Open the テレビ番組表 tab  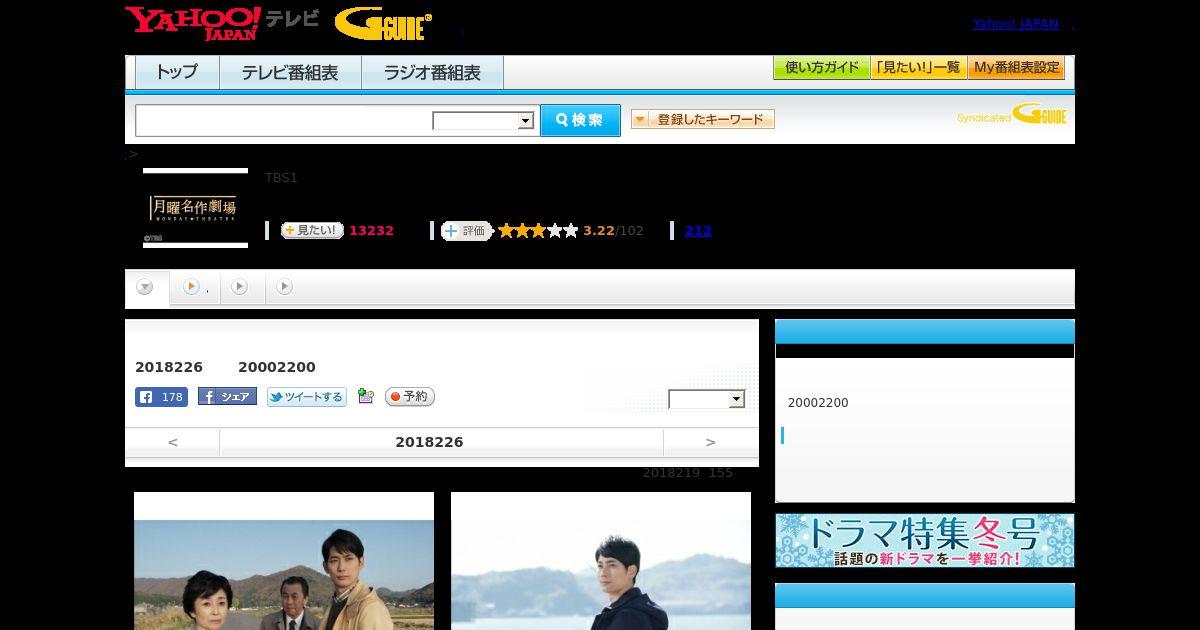290,73
